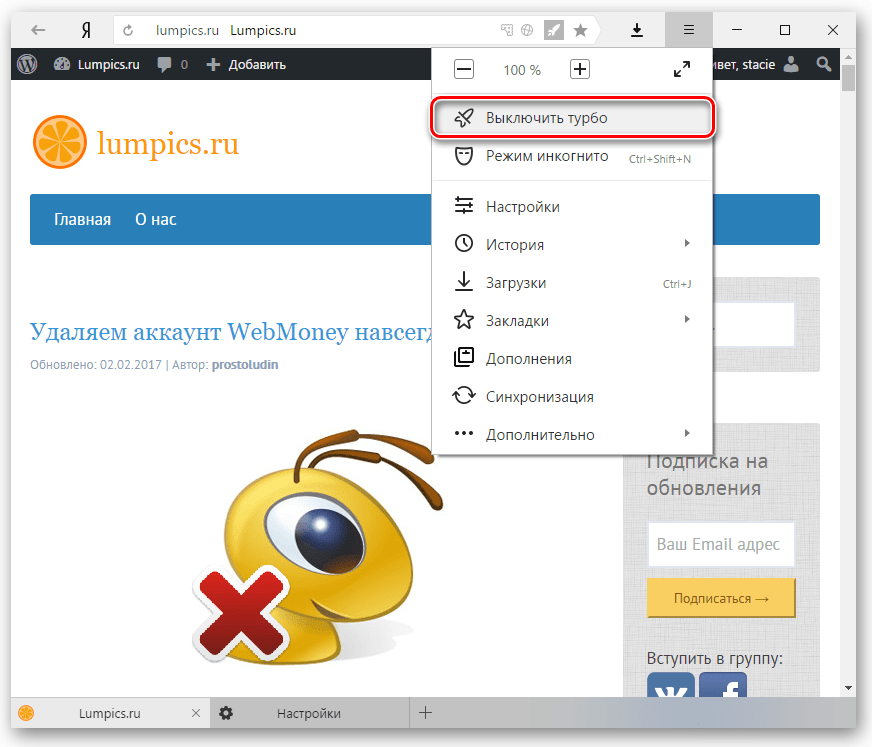This screenshot has width=872, height=747.
Task: Open the 'О нас' navigation link
Action: pyautogui.click(x=156, y=219)
